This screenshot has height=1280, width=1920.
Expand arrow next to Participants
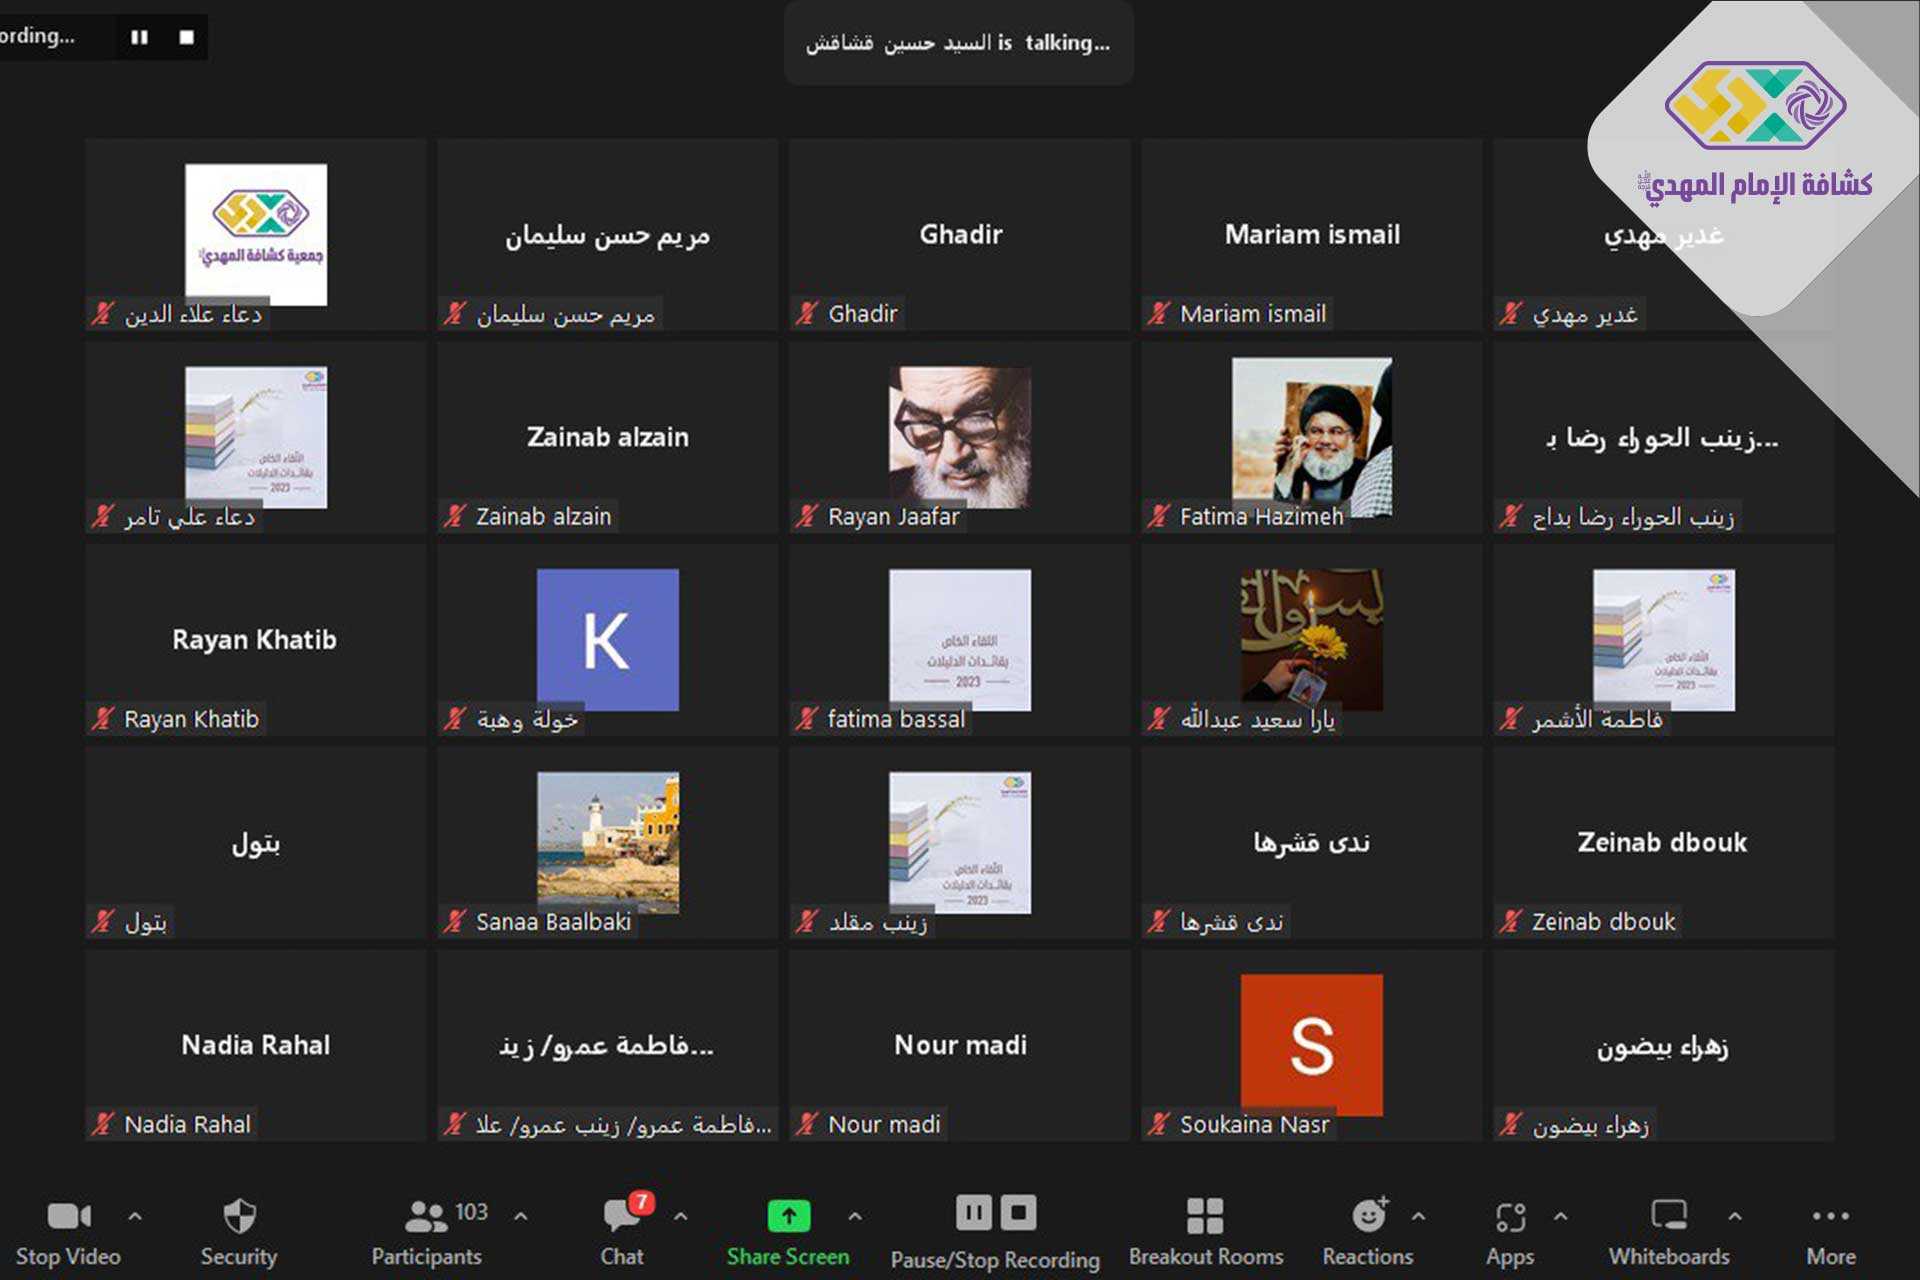[521, 1216]
